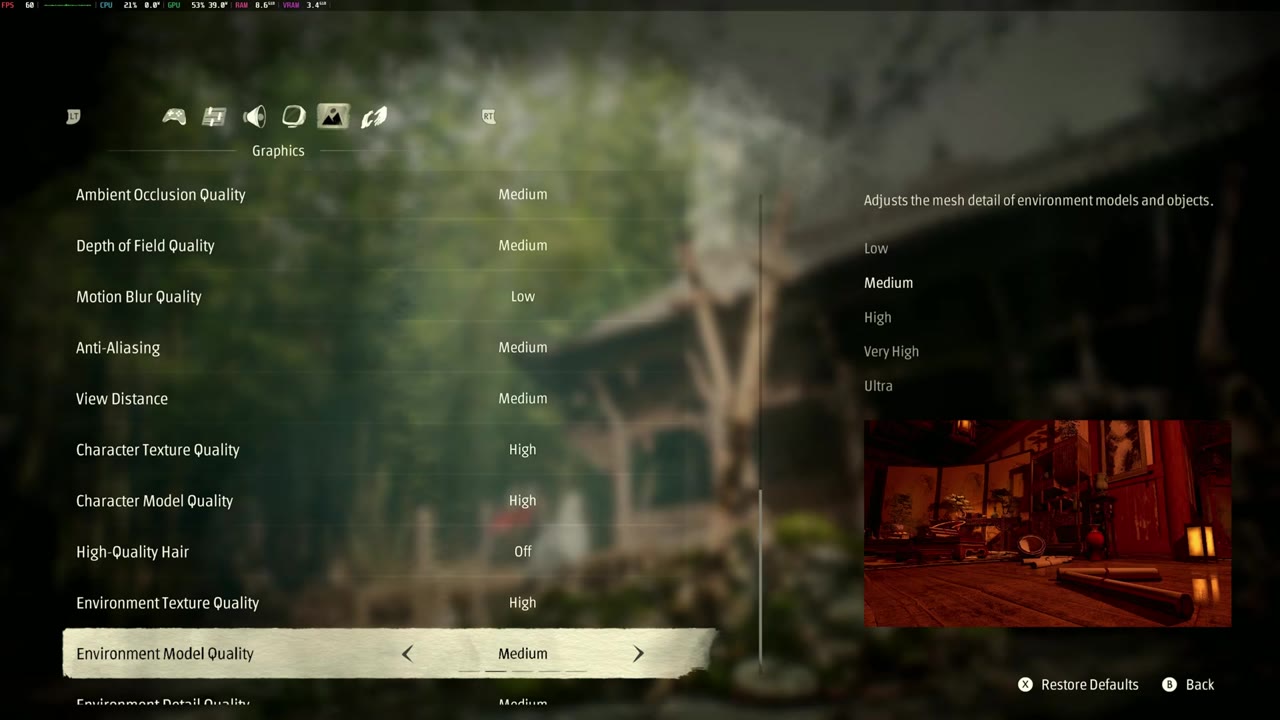Click the LT previous-tab icon
Viewport: 1280px width, 720px height.
pos(73,117)
